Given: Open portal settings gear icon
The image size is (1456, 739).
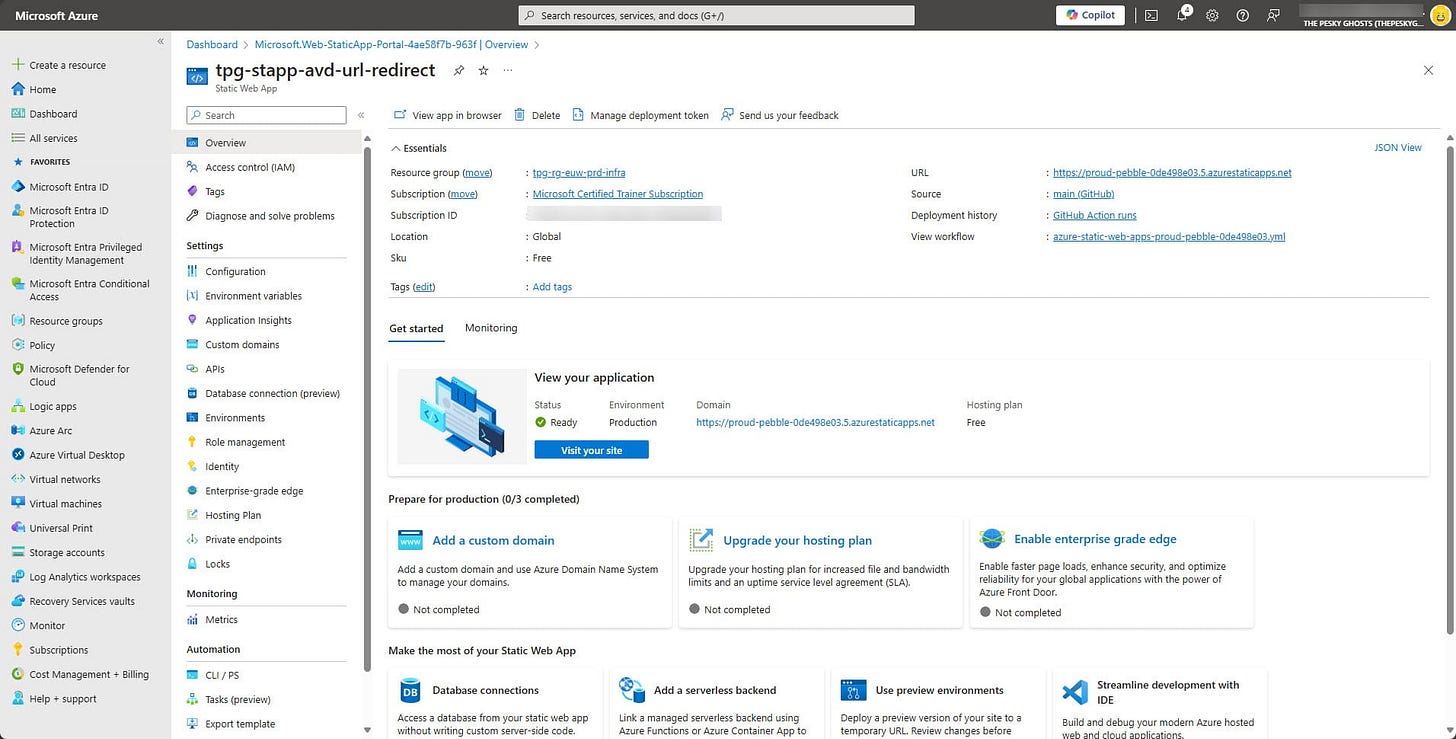Looking at the screenshot, I should (1212, 15).
